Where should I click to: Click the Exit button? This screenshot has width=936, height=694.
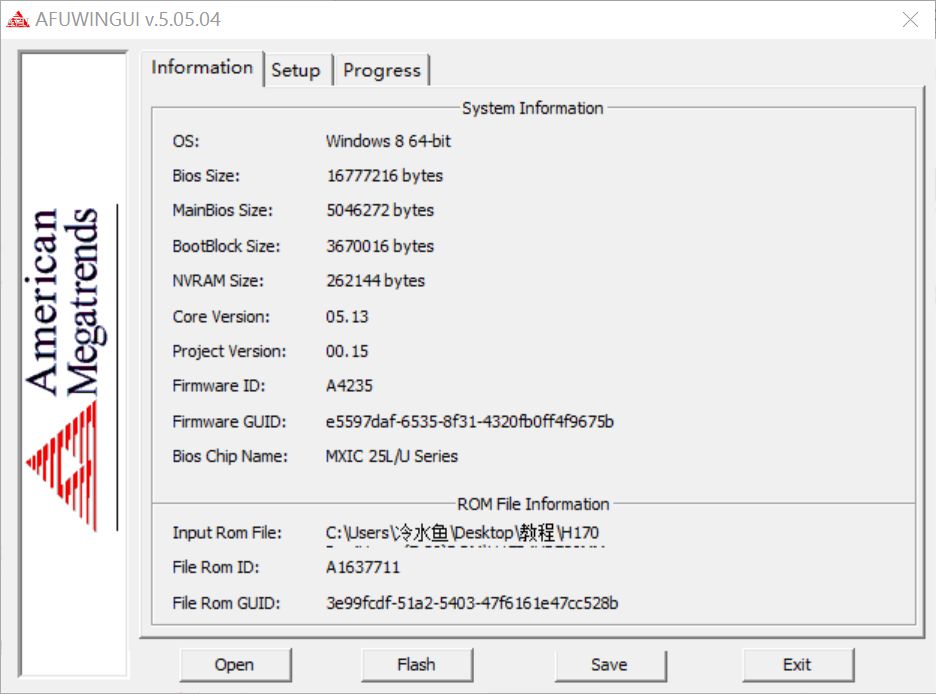798,665
